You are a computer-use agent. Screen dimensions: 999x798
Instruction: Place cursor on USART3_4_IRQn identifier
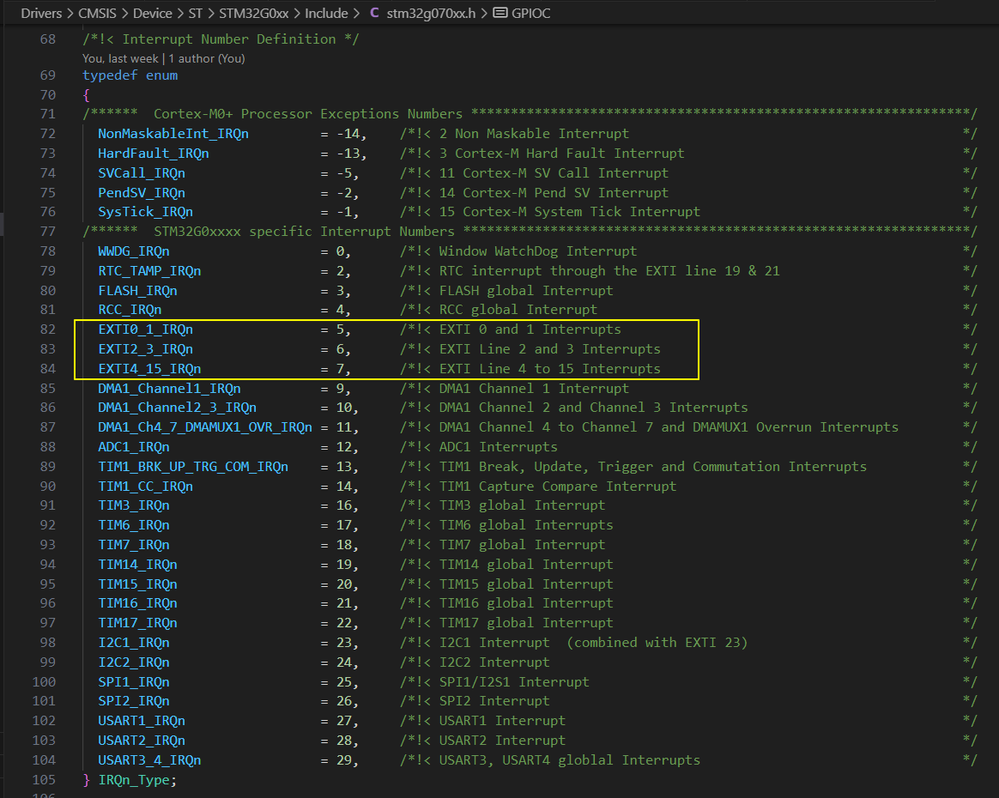(149, 760)
